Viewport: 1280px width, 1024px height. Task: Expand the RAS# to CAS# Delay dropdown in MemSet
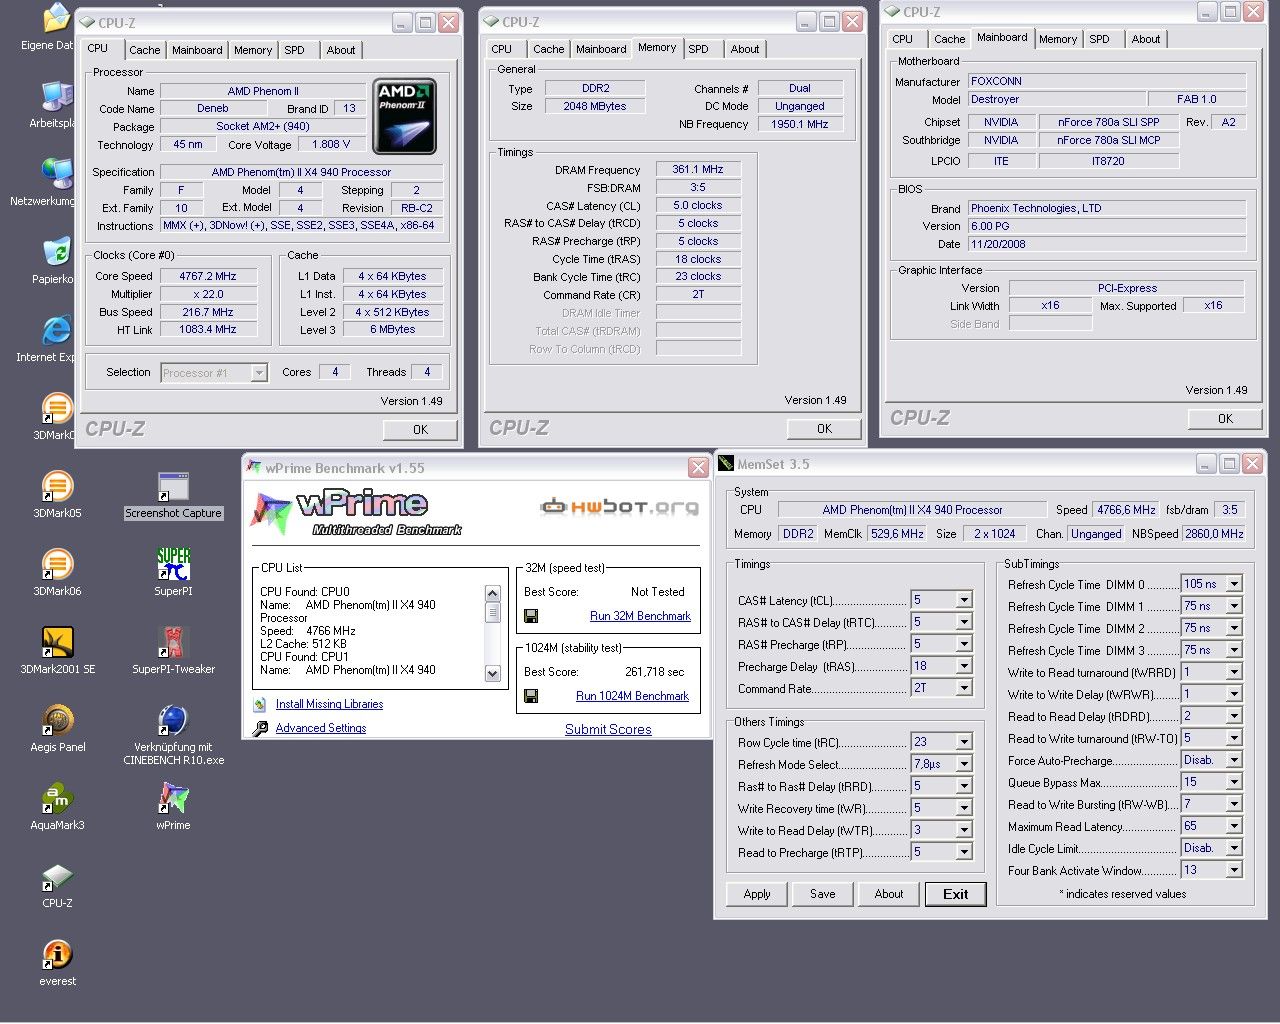pyautogui.click(x=964, y=622)
